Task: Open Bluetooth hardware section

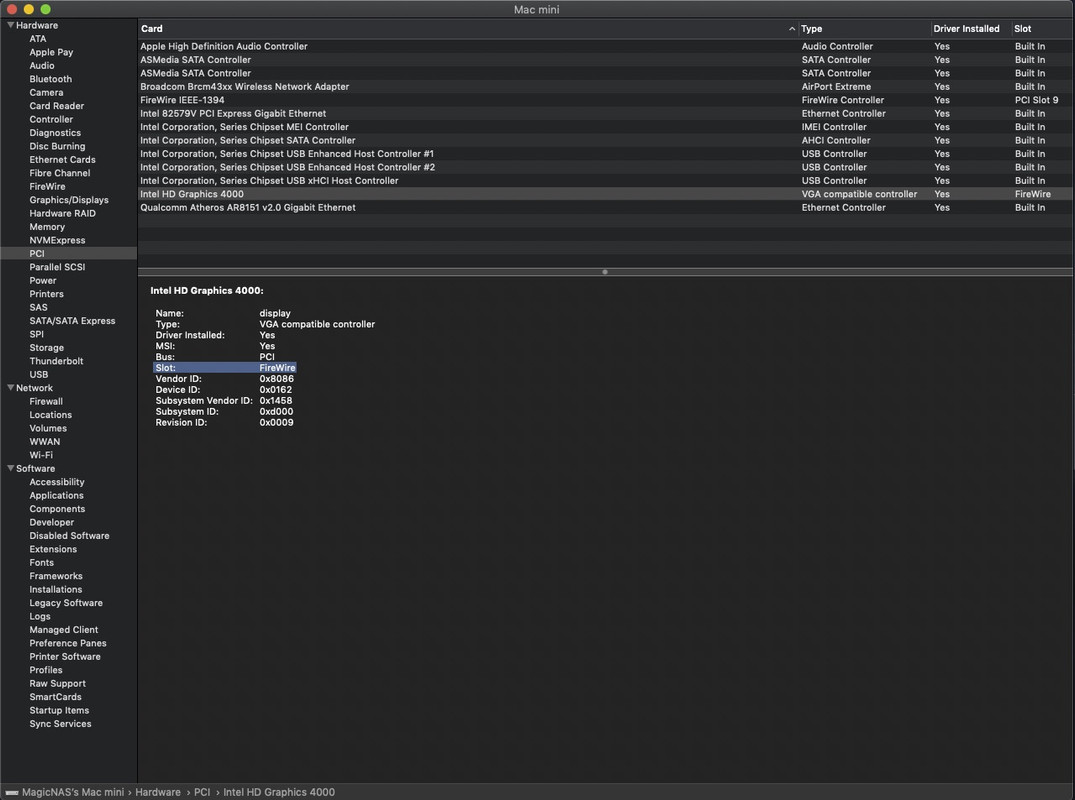Action: pyautogui.click(x=50, y=79)
